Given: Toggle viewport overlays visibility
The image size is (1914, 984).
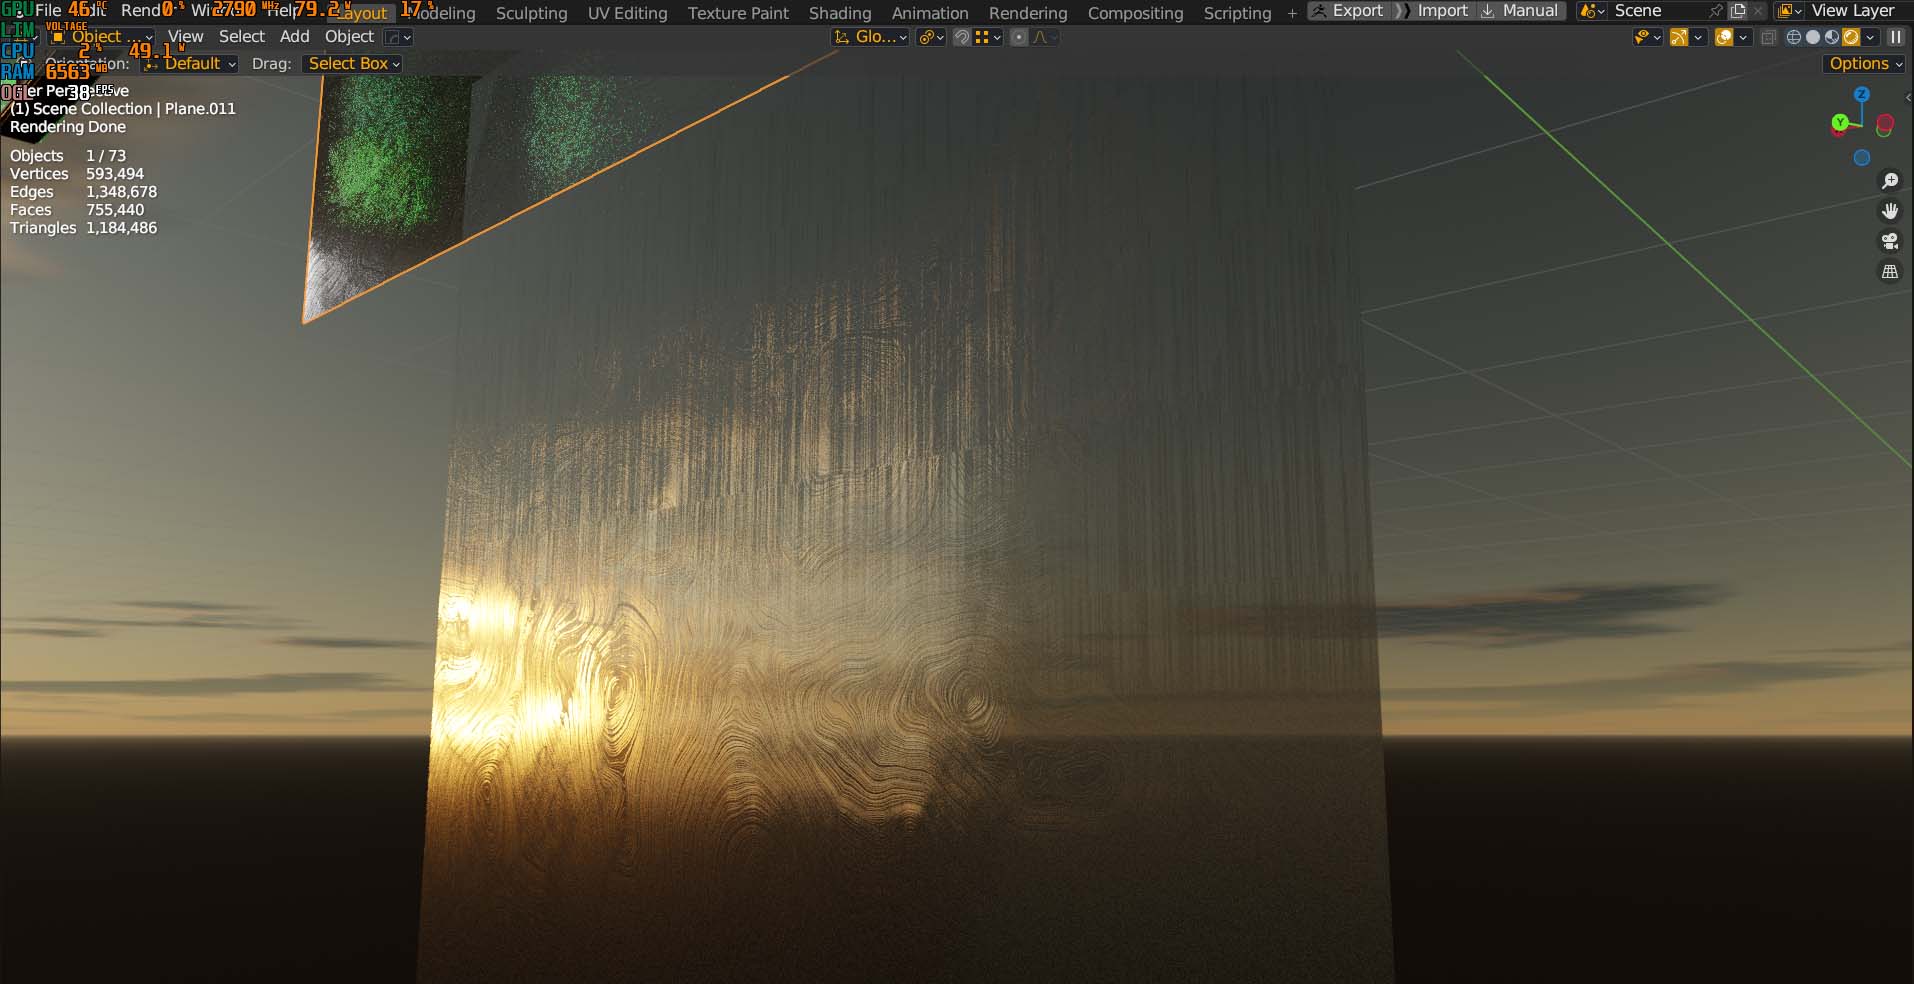Looking at the screenshot, I should [x=1724, y=37].
